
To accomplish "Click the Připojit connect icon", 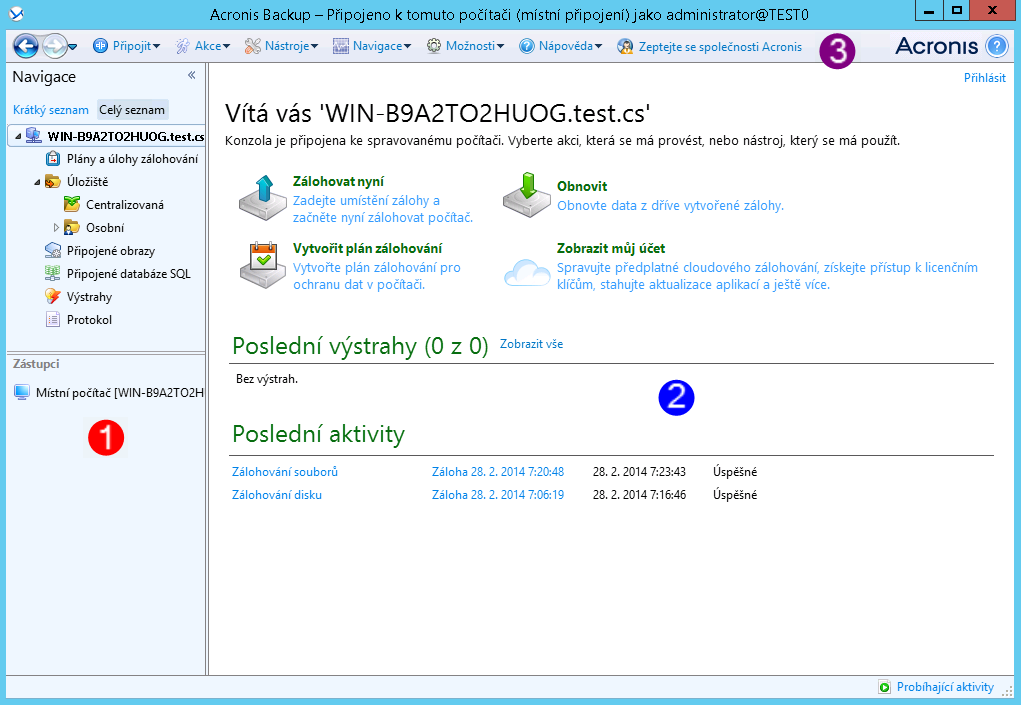I will (100, 46).
